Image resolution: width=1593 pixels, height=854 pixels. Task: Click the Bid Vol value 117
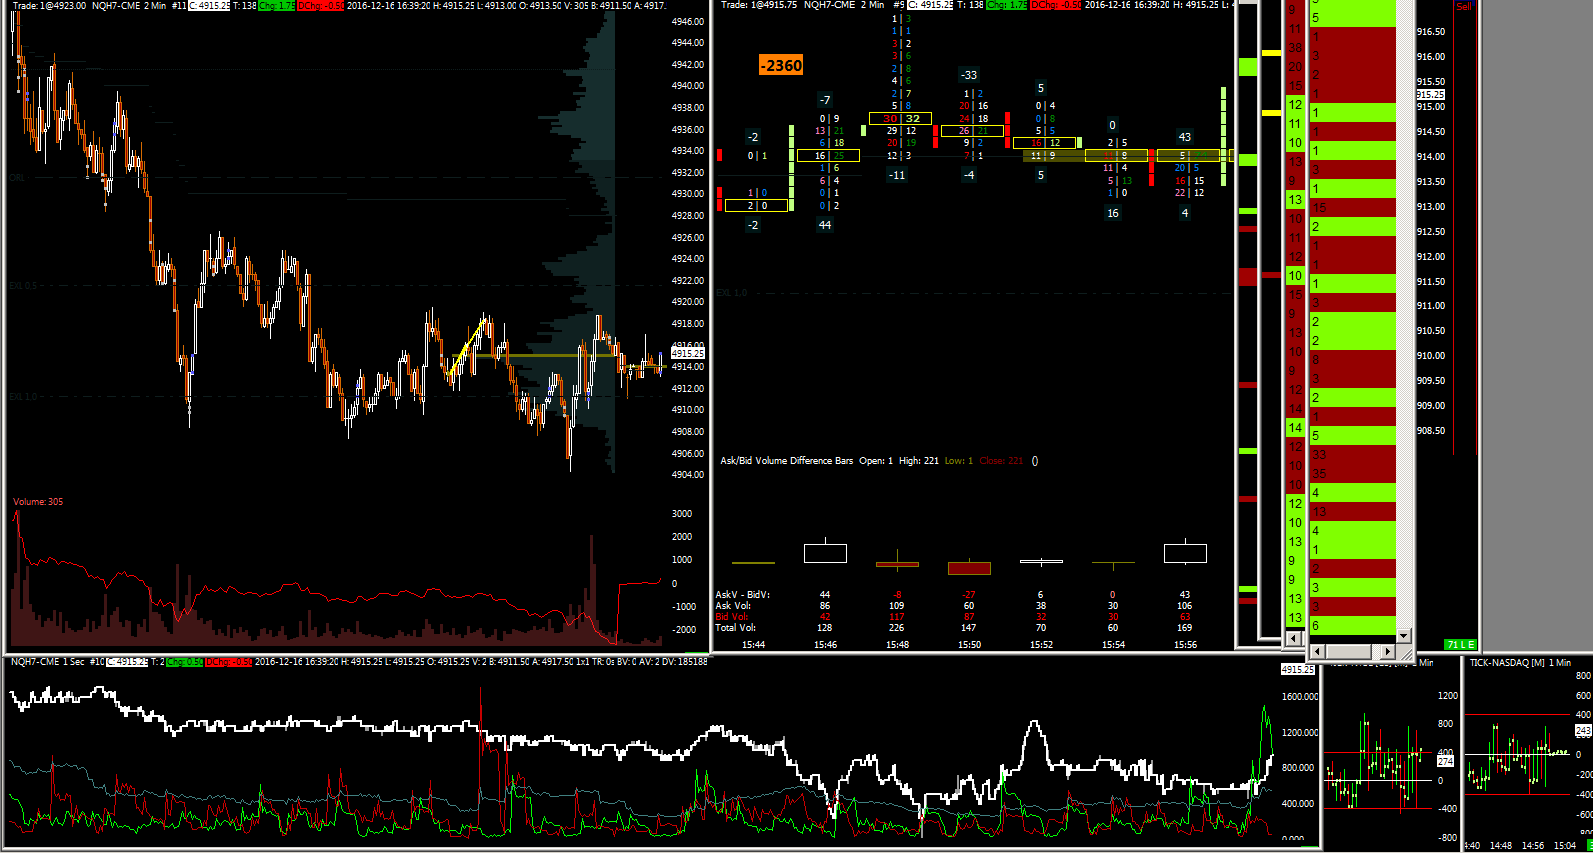point(897,617)
